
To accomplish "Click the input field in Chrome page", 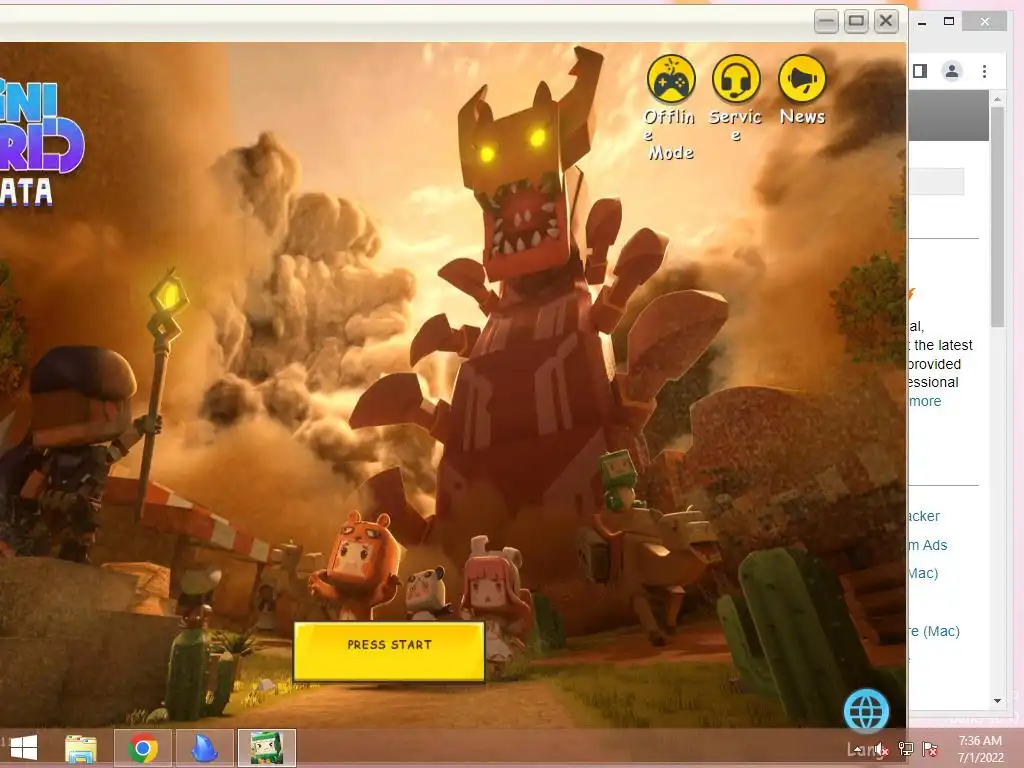I will point(936,181).
